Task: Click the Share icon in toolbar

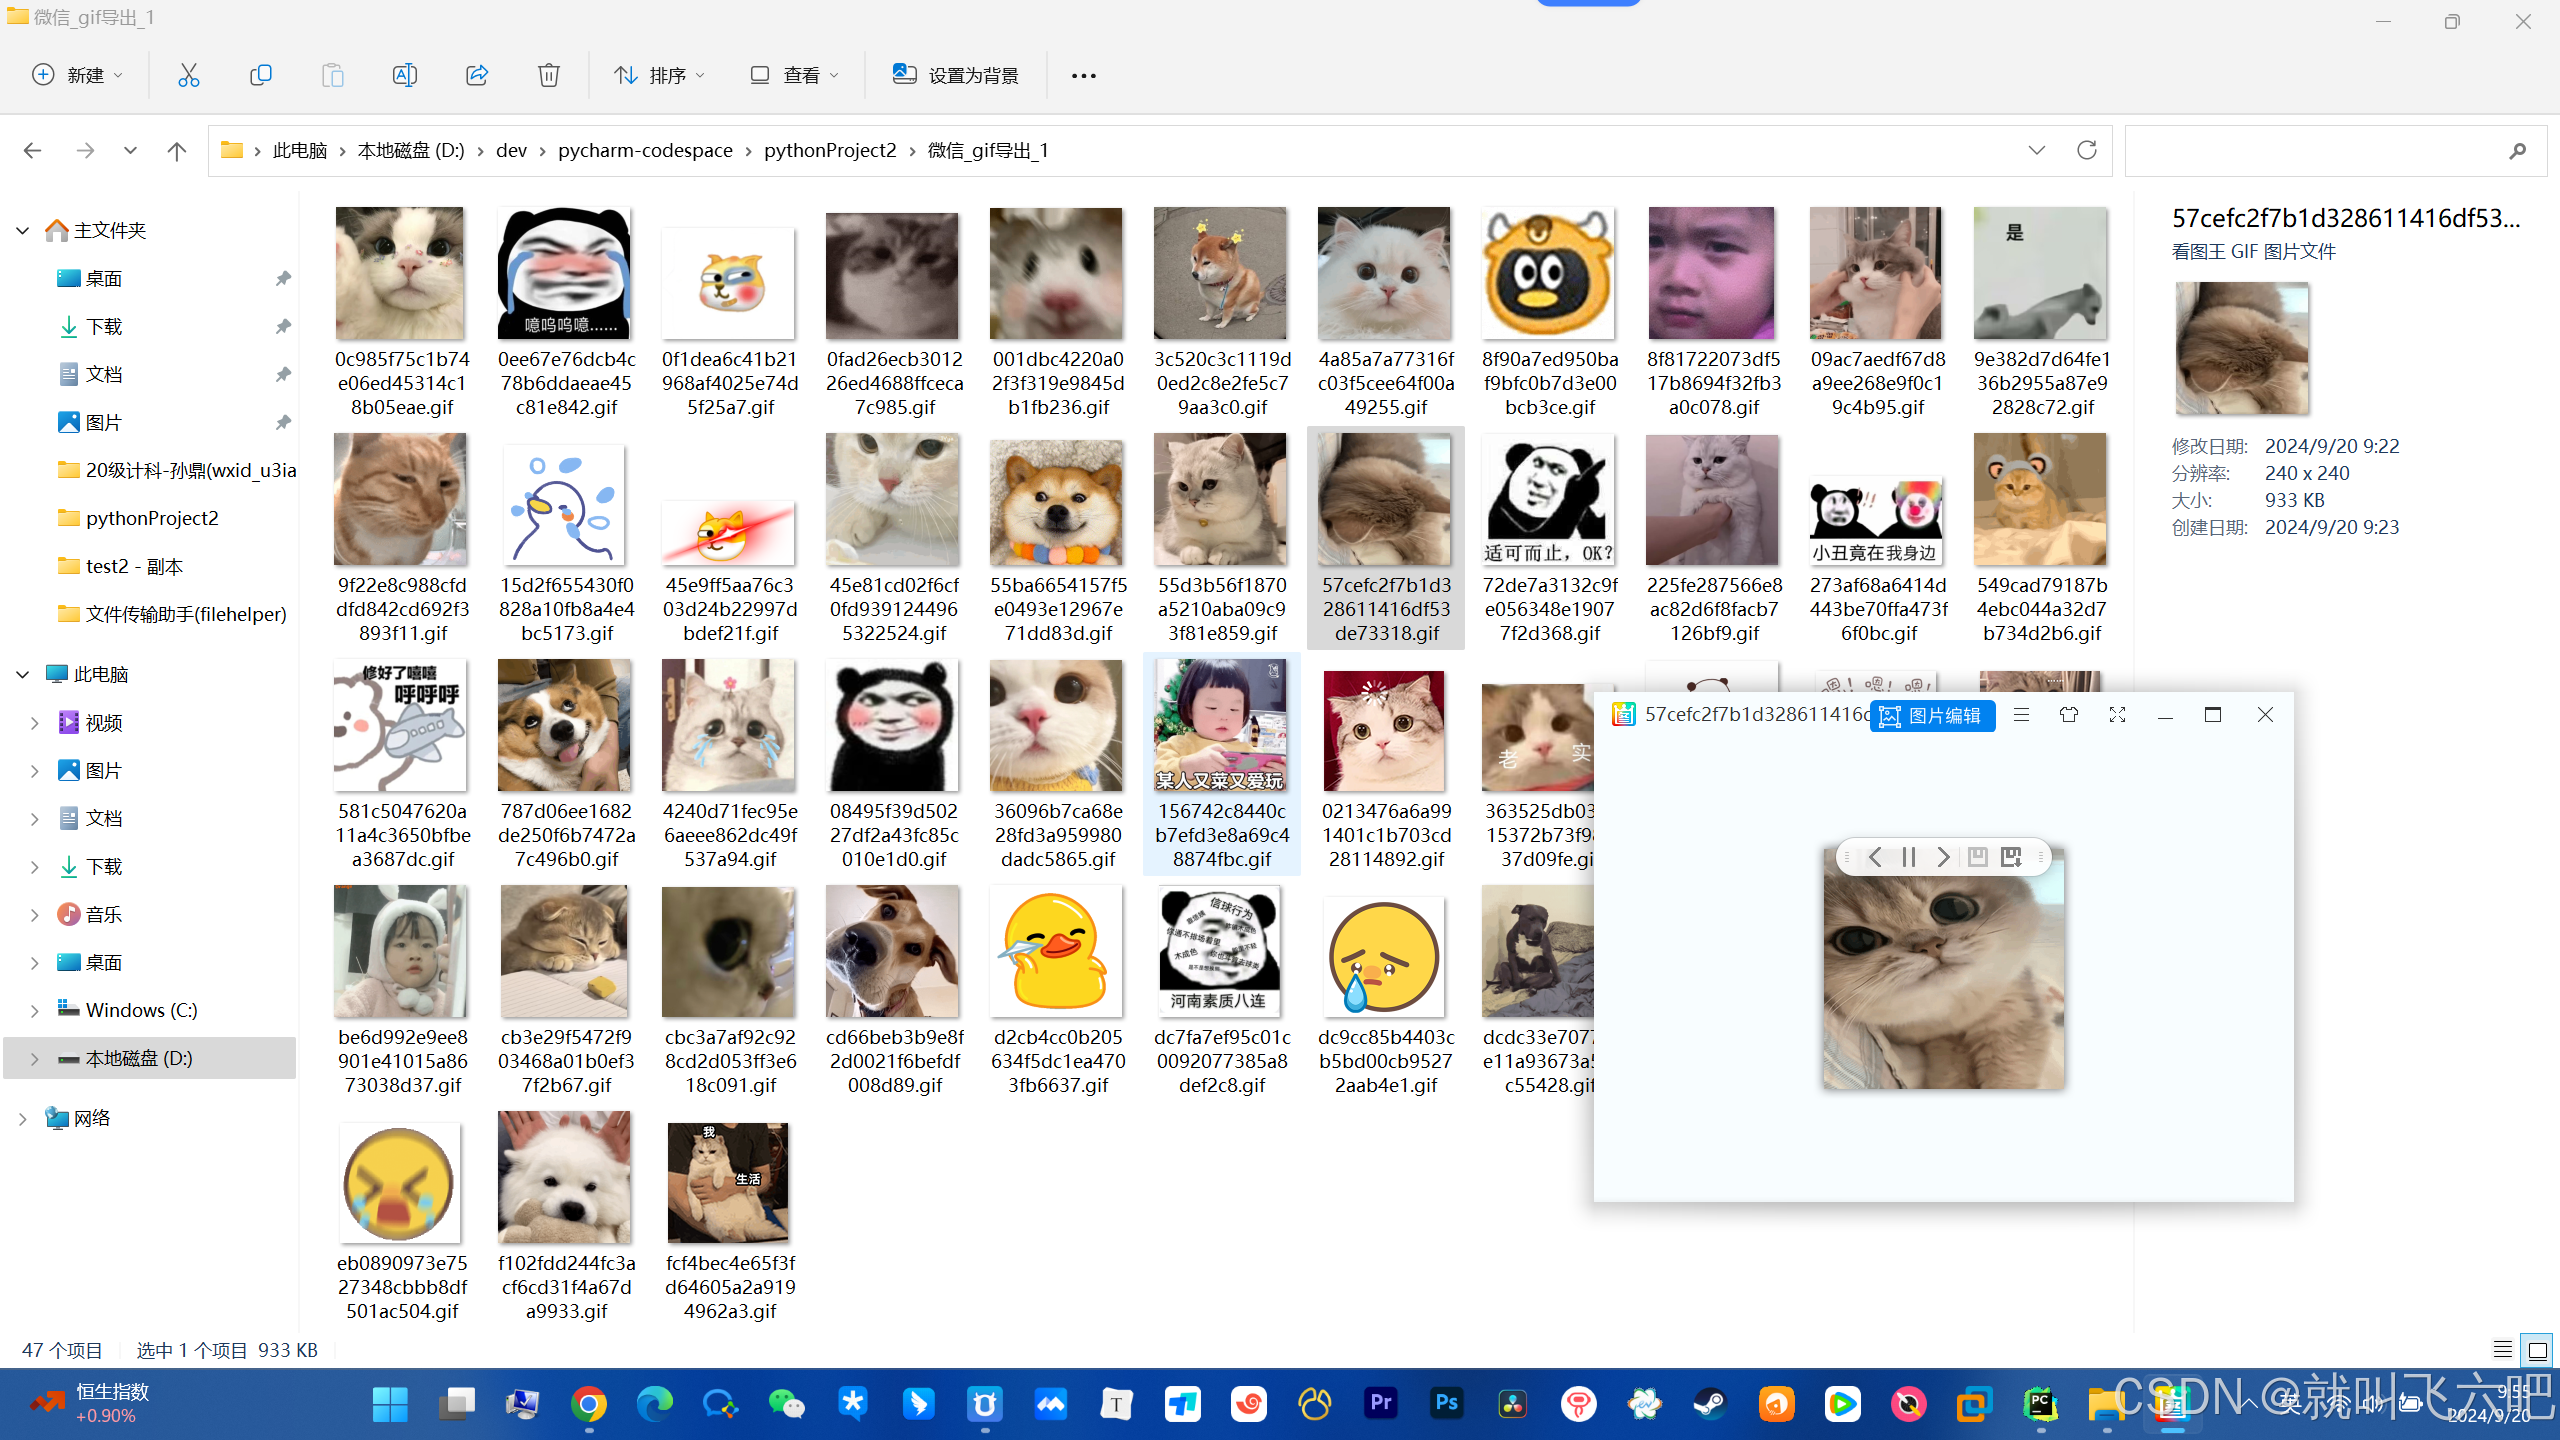Action: pyautogui.click(x=476, y=75)
